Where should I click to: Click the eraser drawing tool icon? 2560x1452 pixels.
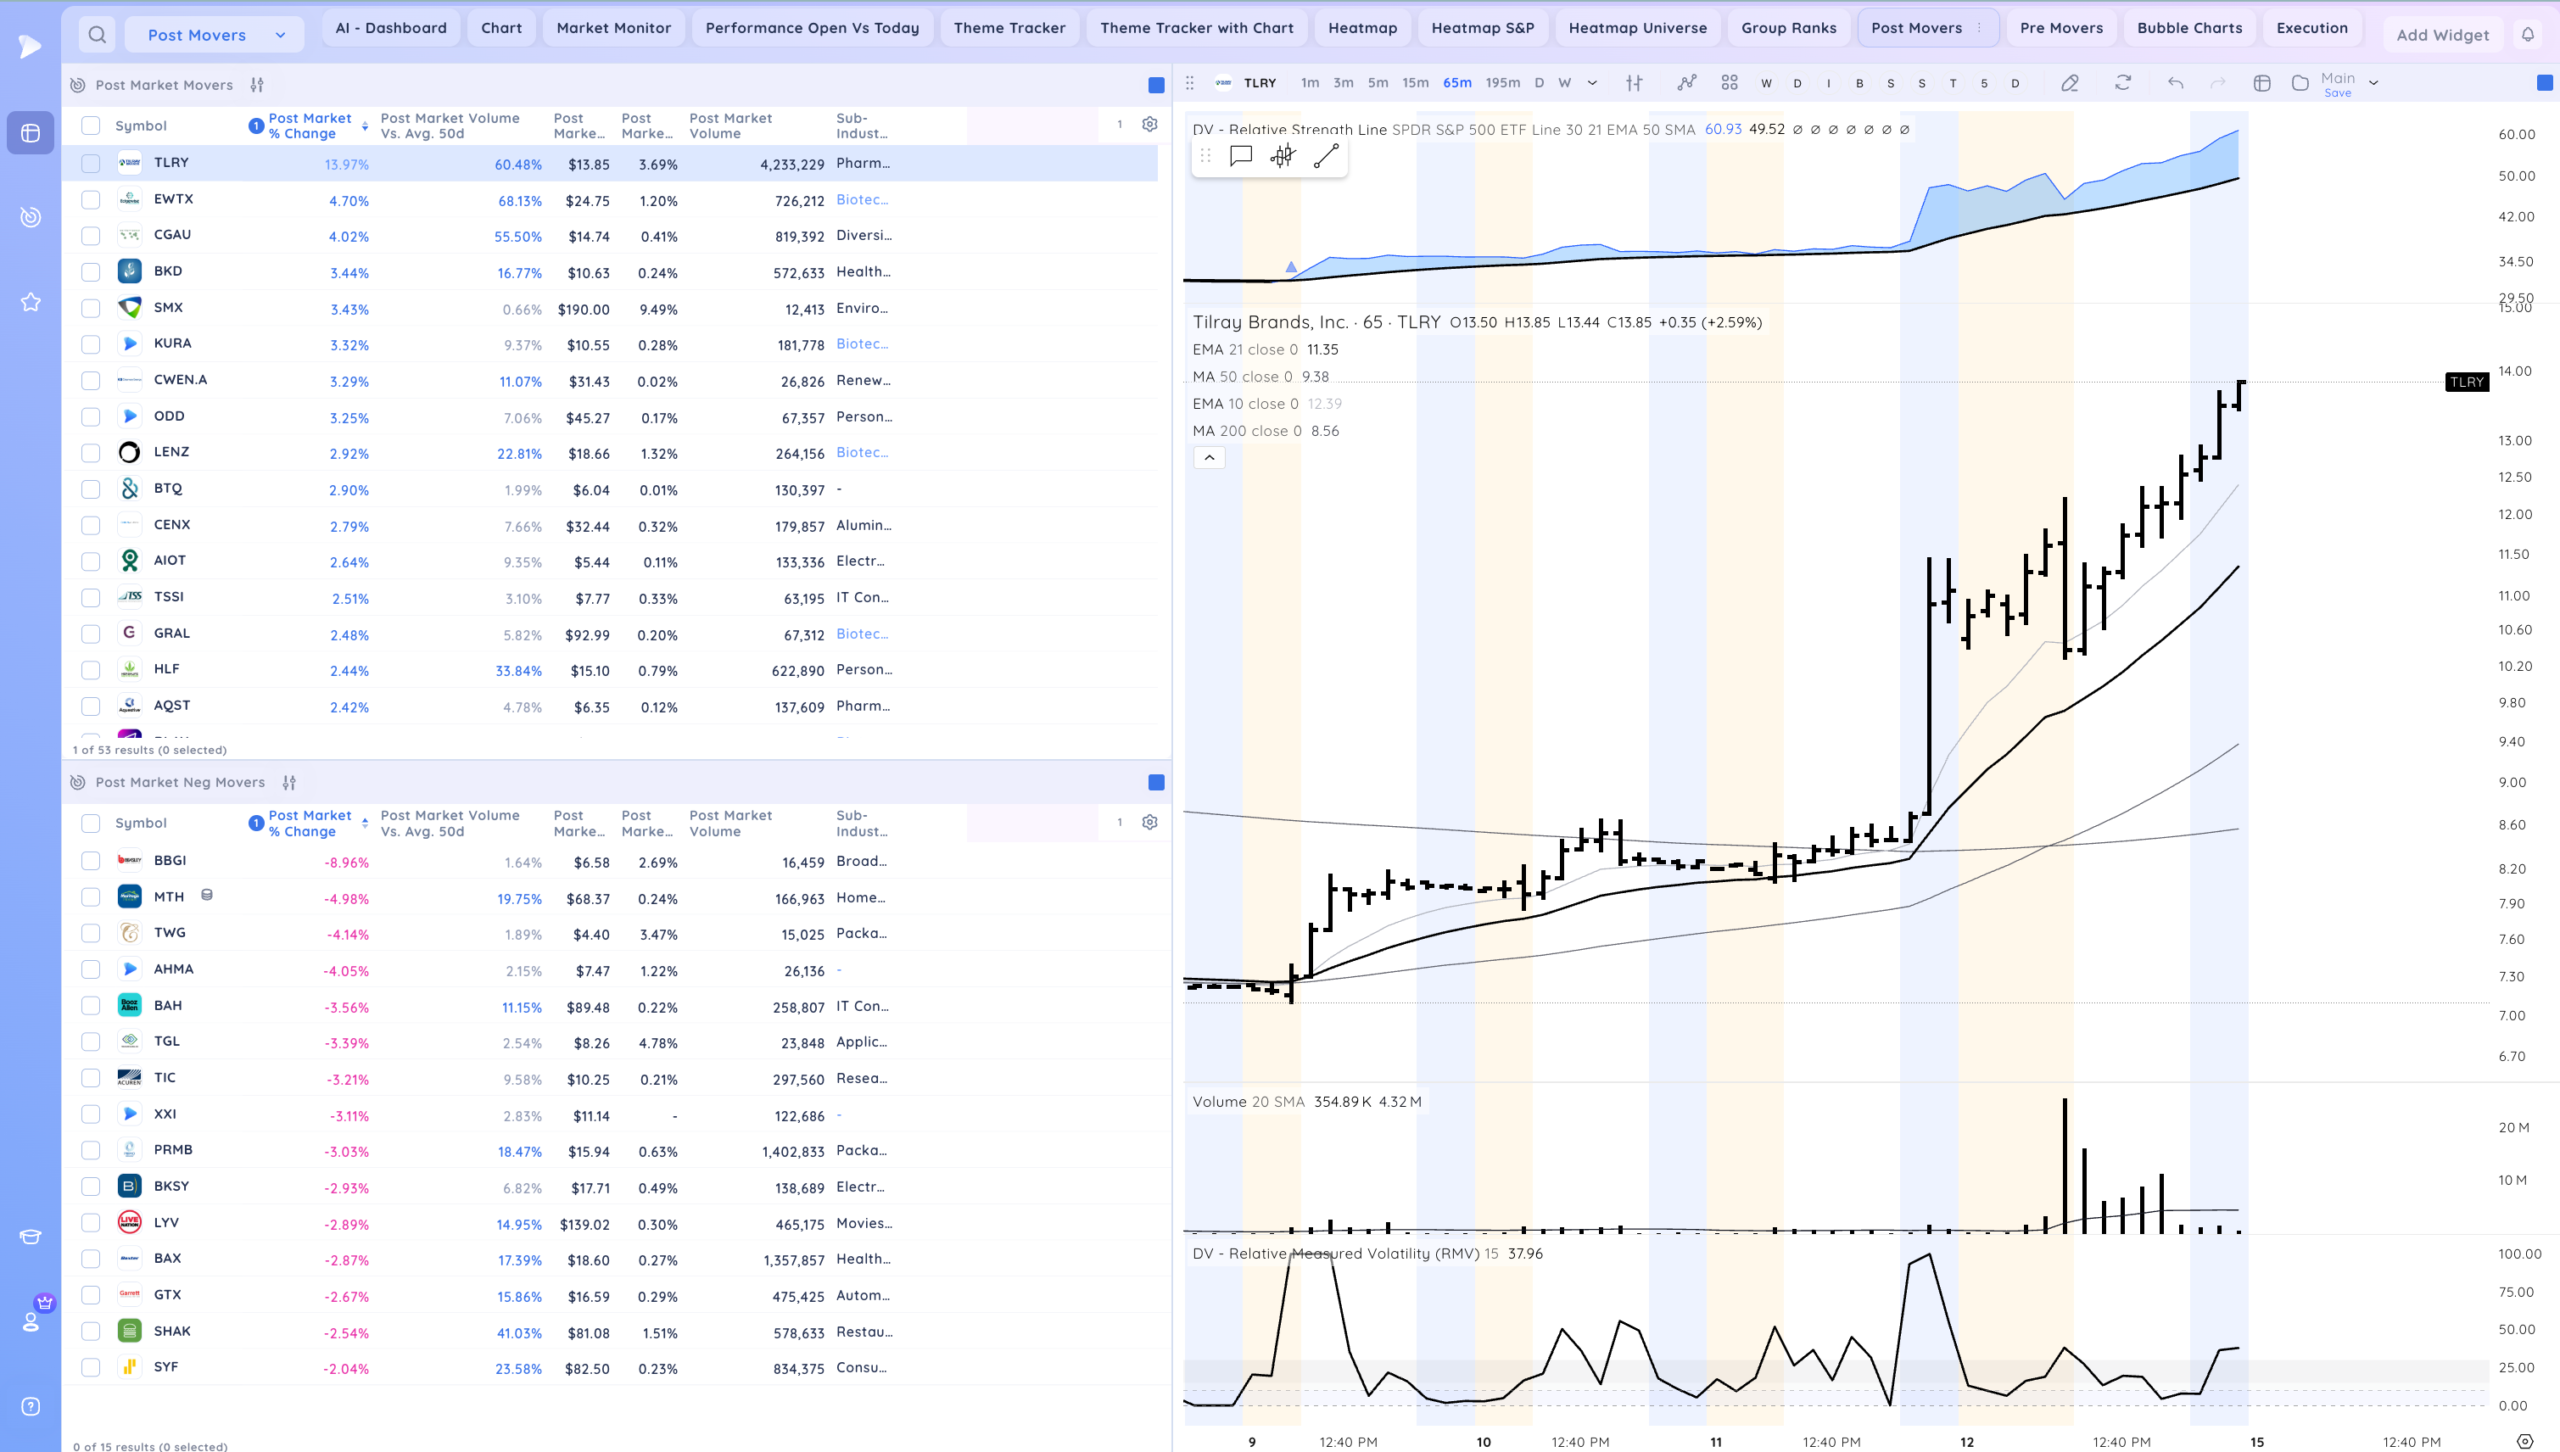pyautogui.click(x=2070, y=83)
